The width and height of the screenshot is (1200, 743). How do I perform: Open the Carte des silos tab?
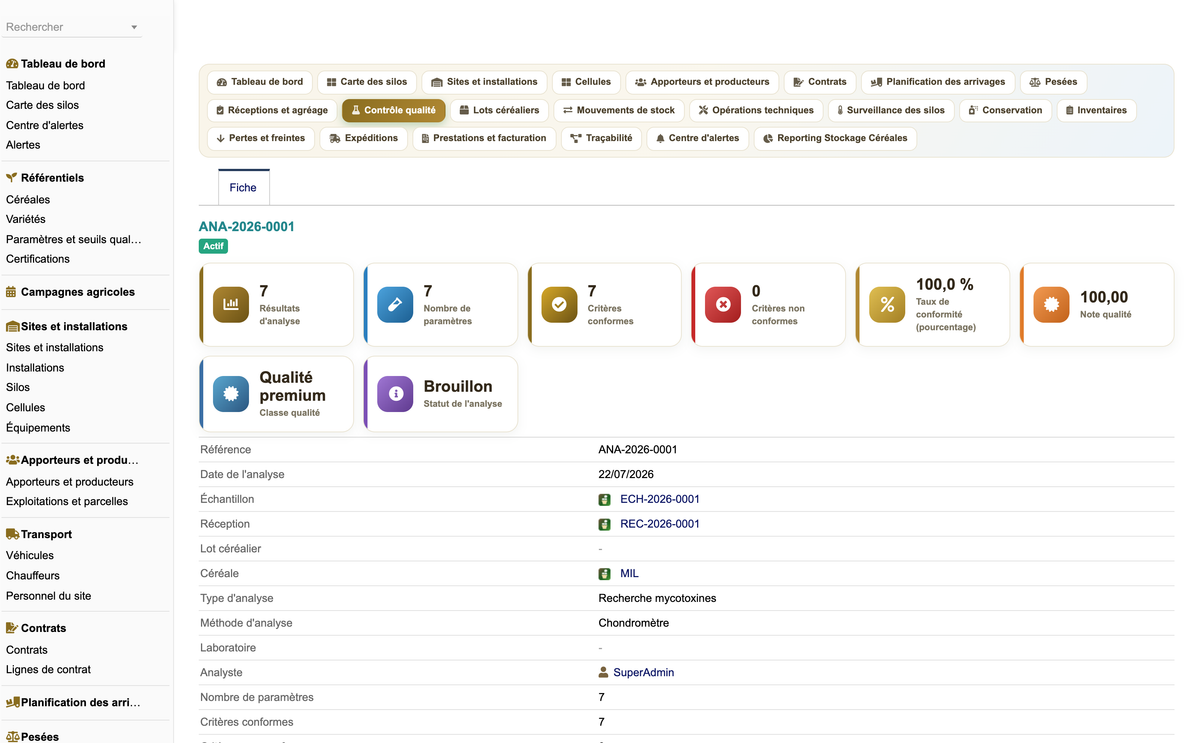click(x=367, y=82)
